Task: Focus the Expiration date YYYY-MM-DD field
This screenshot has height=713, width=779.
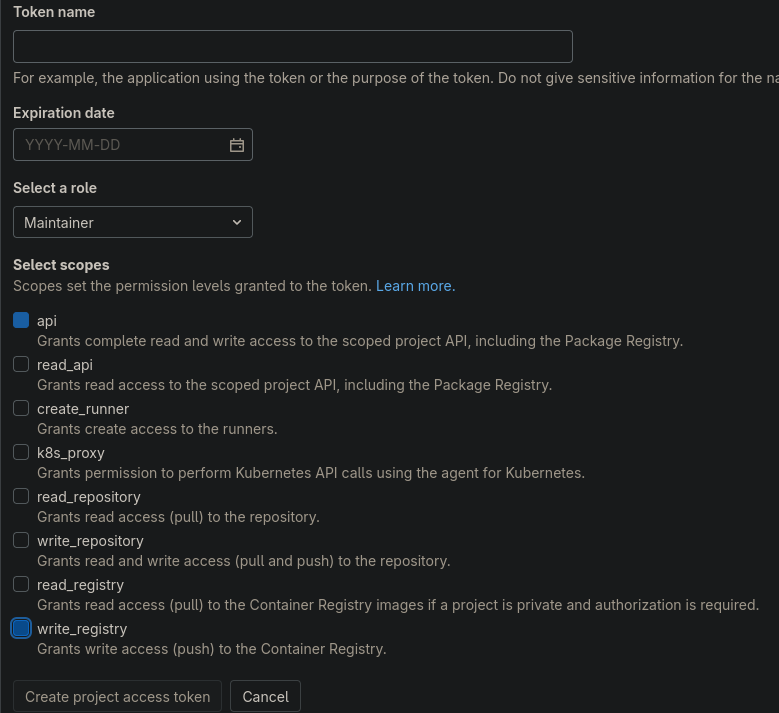Action: pyautogui.click(x=120, y=145)
